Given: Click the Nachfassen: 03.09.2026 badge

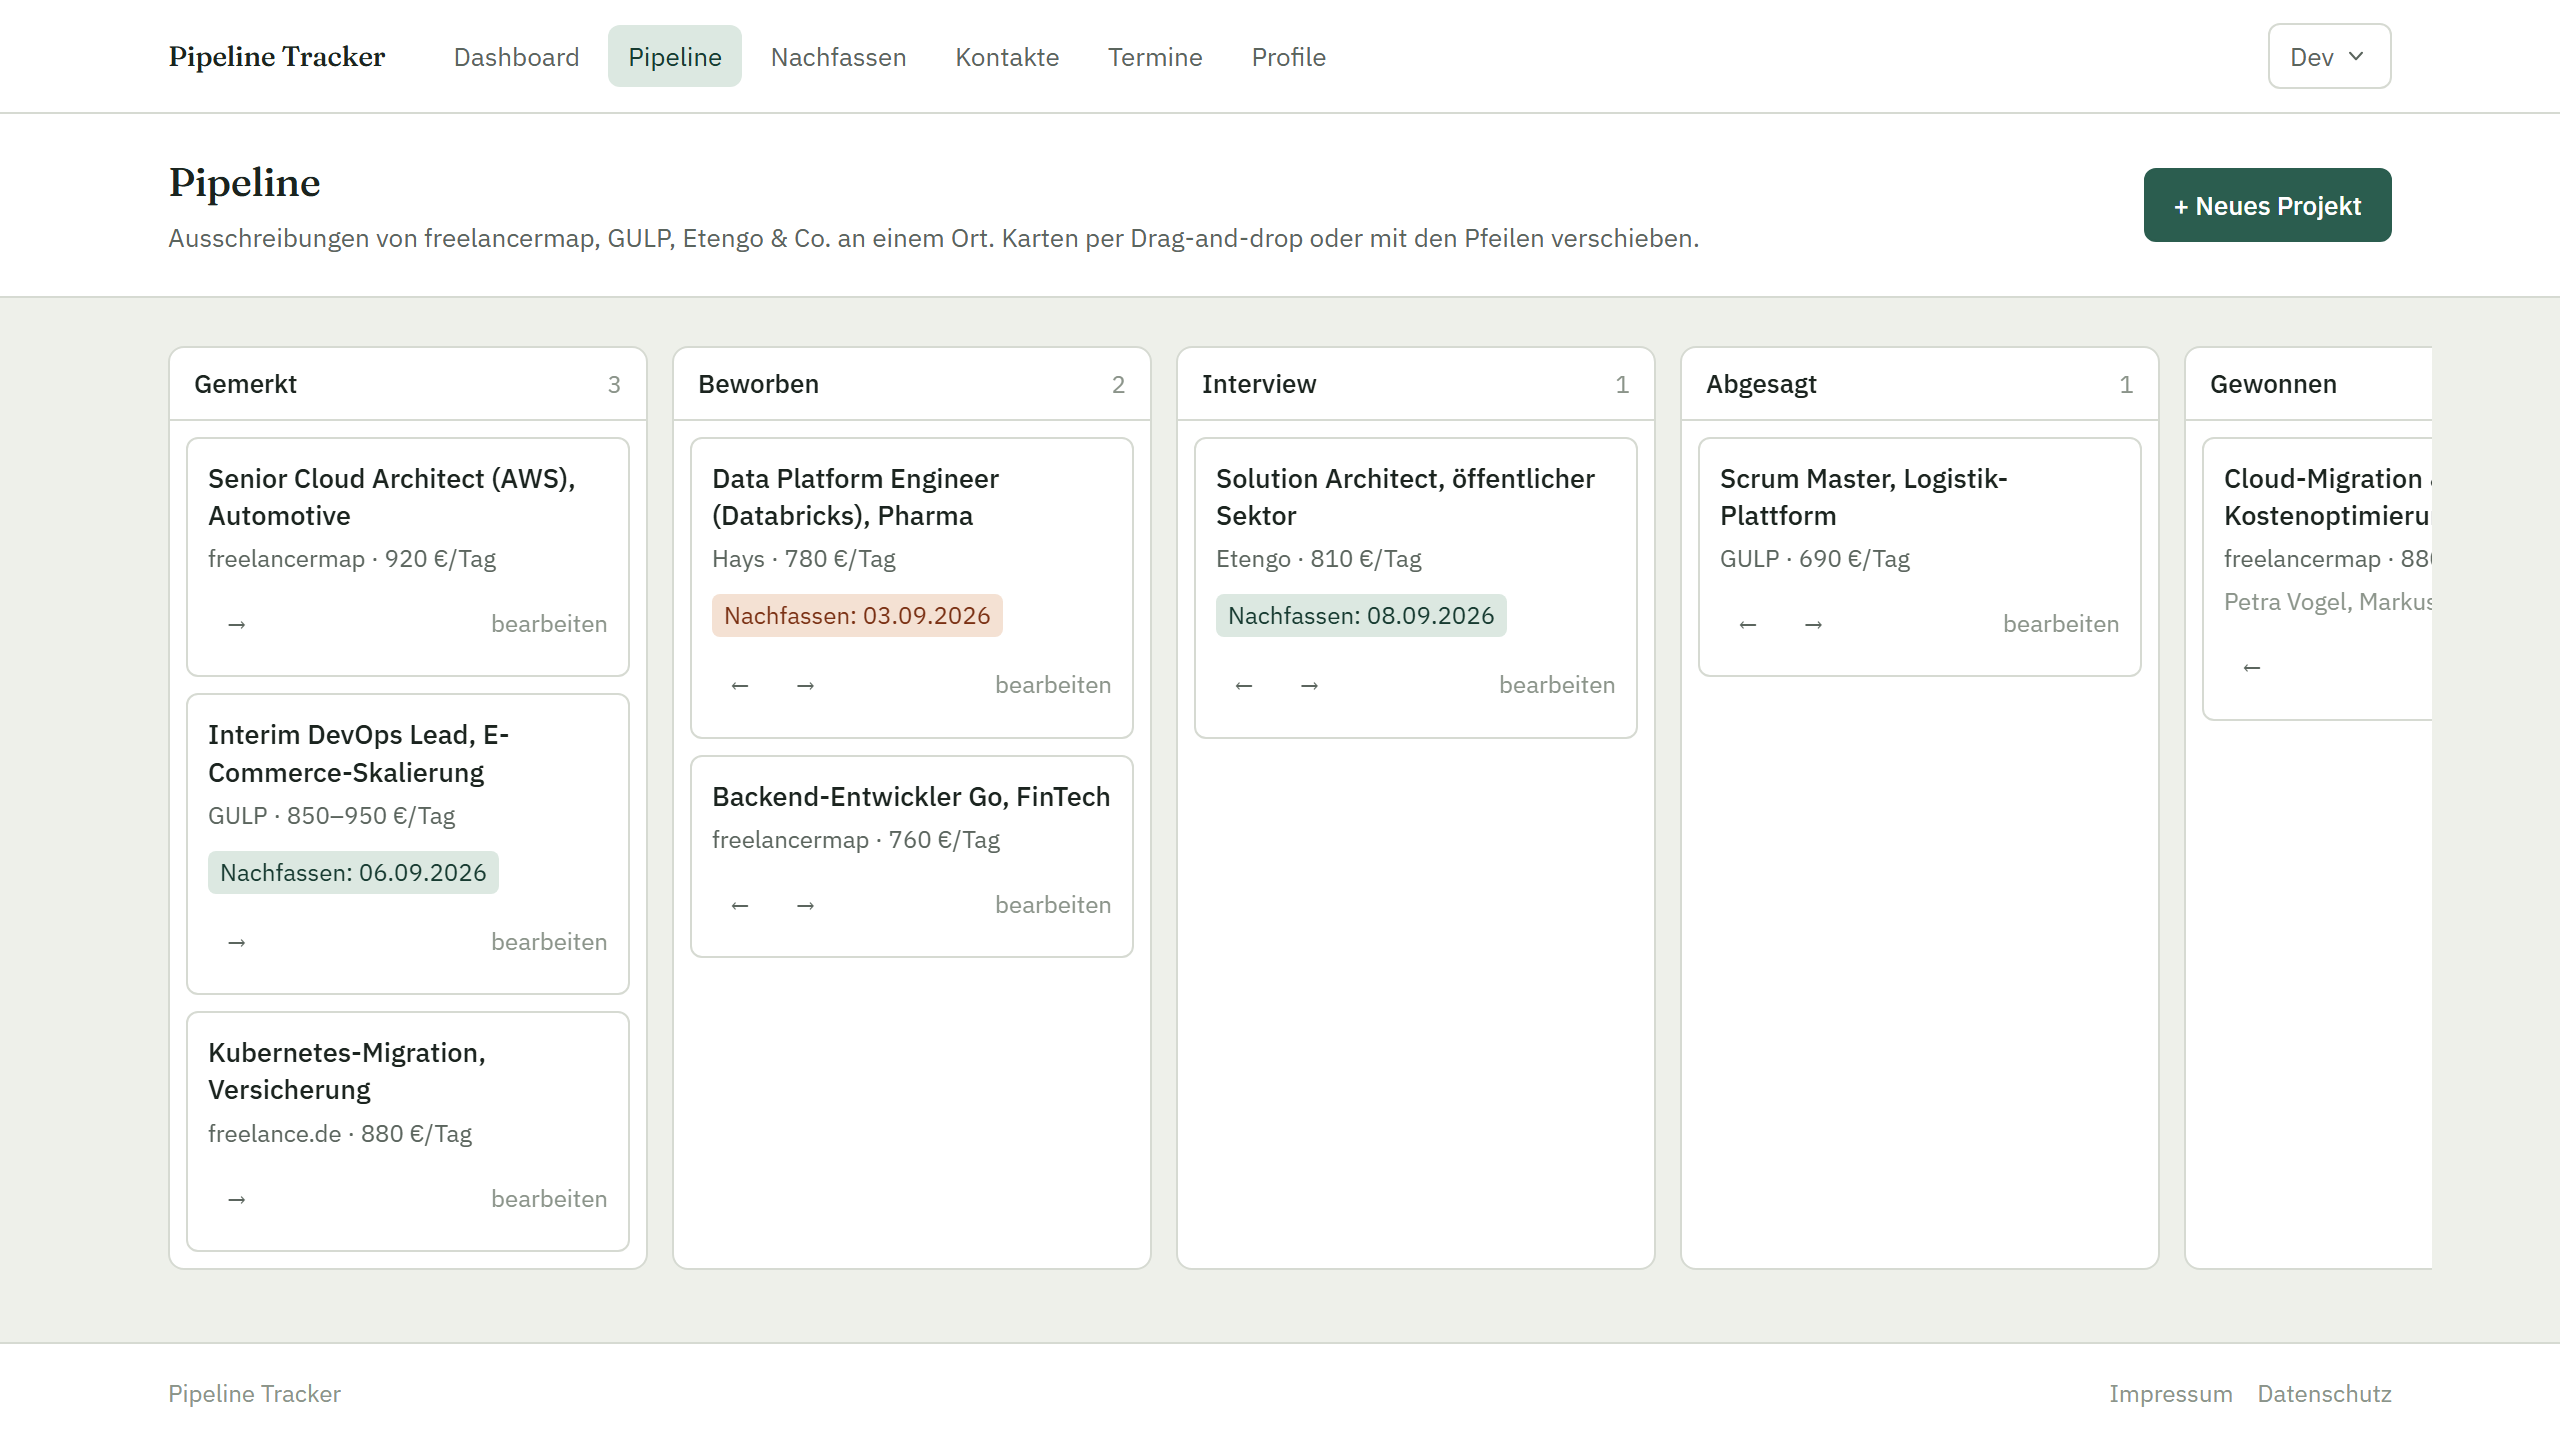Looking at the screenshot, I should click(x=857, y=616).
